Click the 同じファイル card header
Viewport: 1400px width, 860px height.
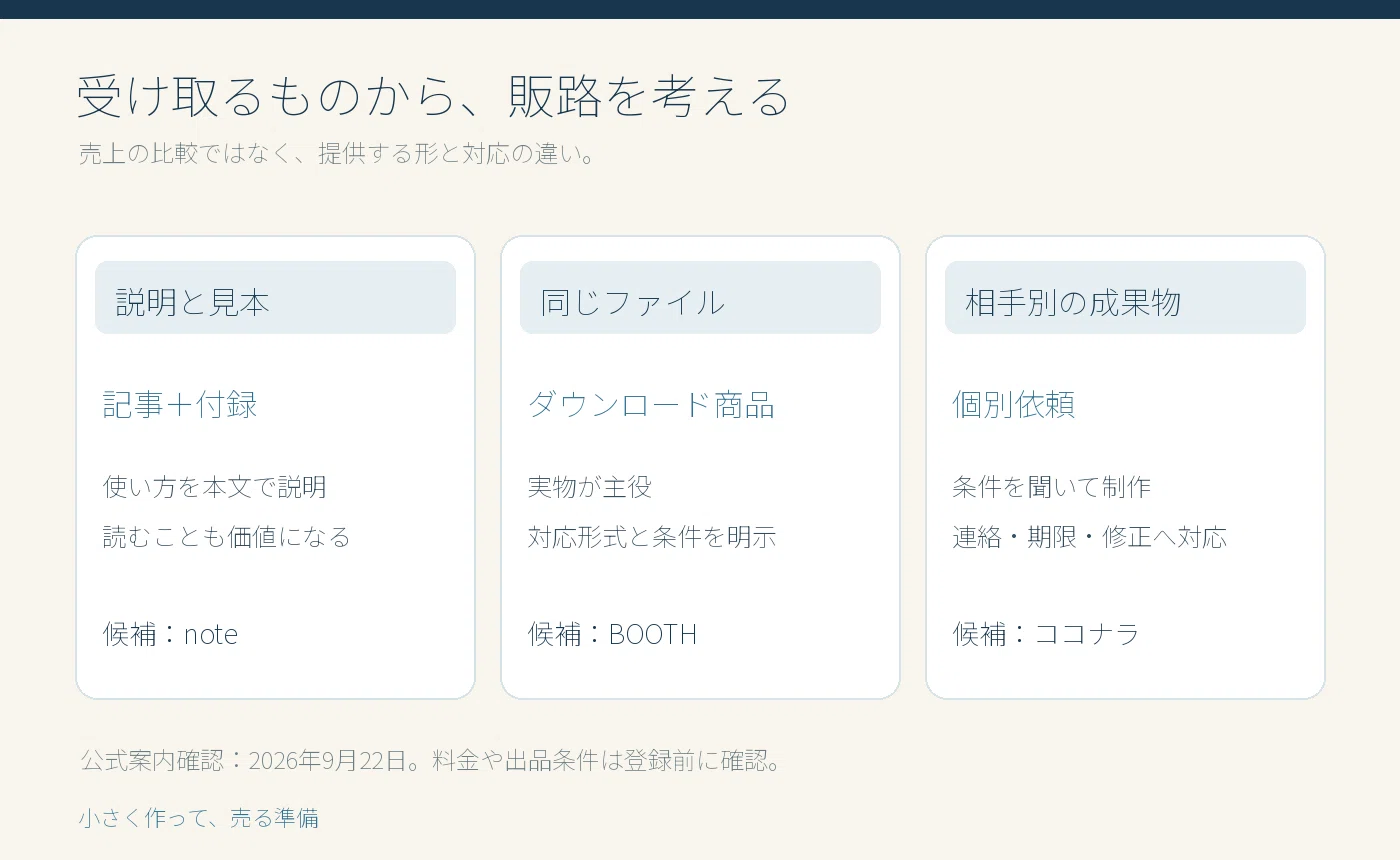(x=700, y=297)
